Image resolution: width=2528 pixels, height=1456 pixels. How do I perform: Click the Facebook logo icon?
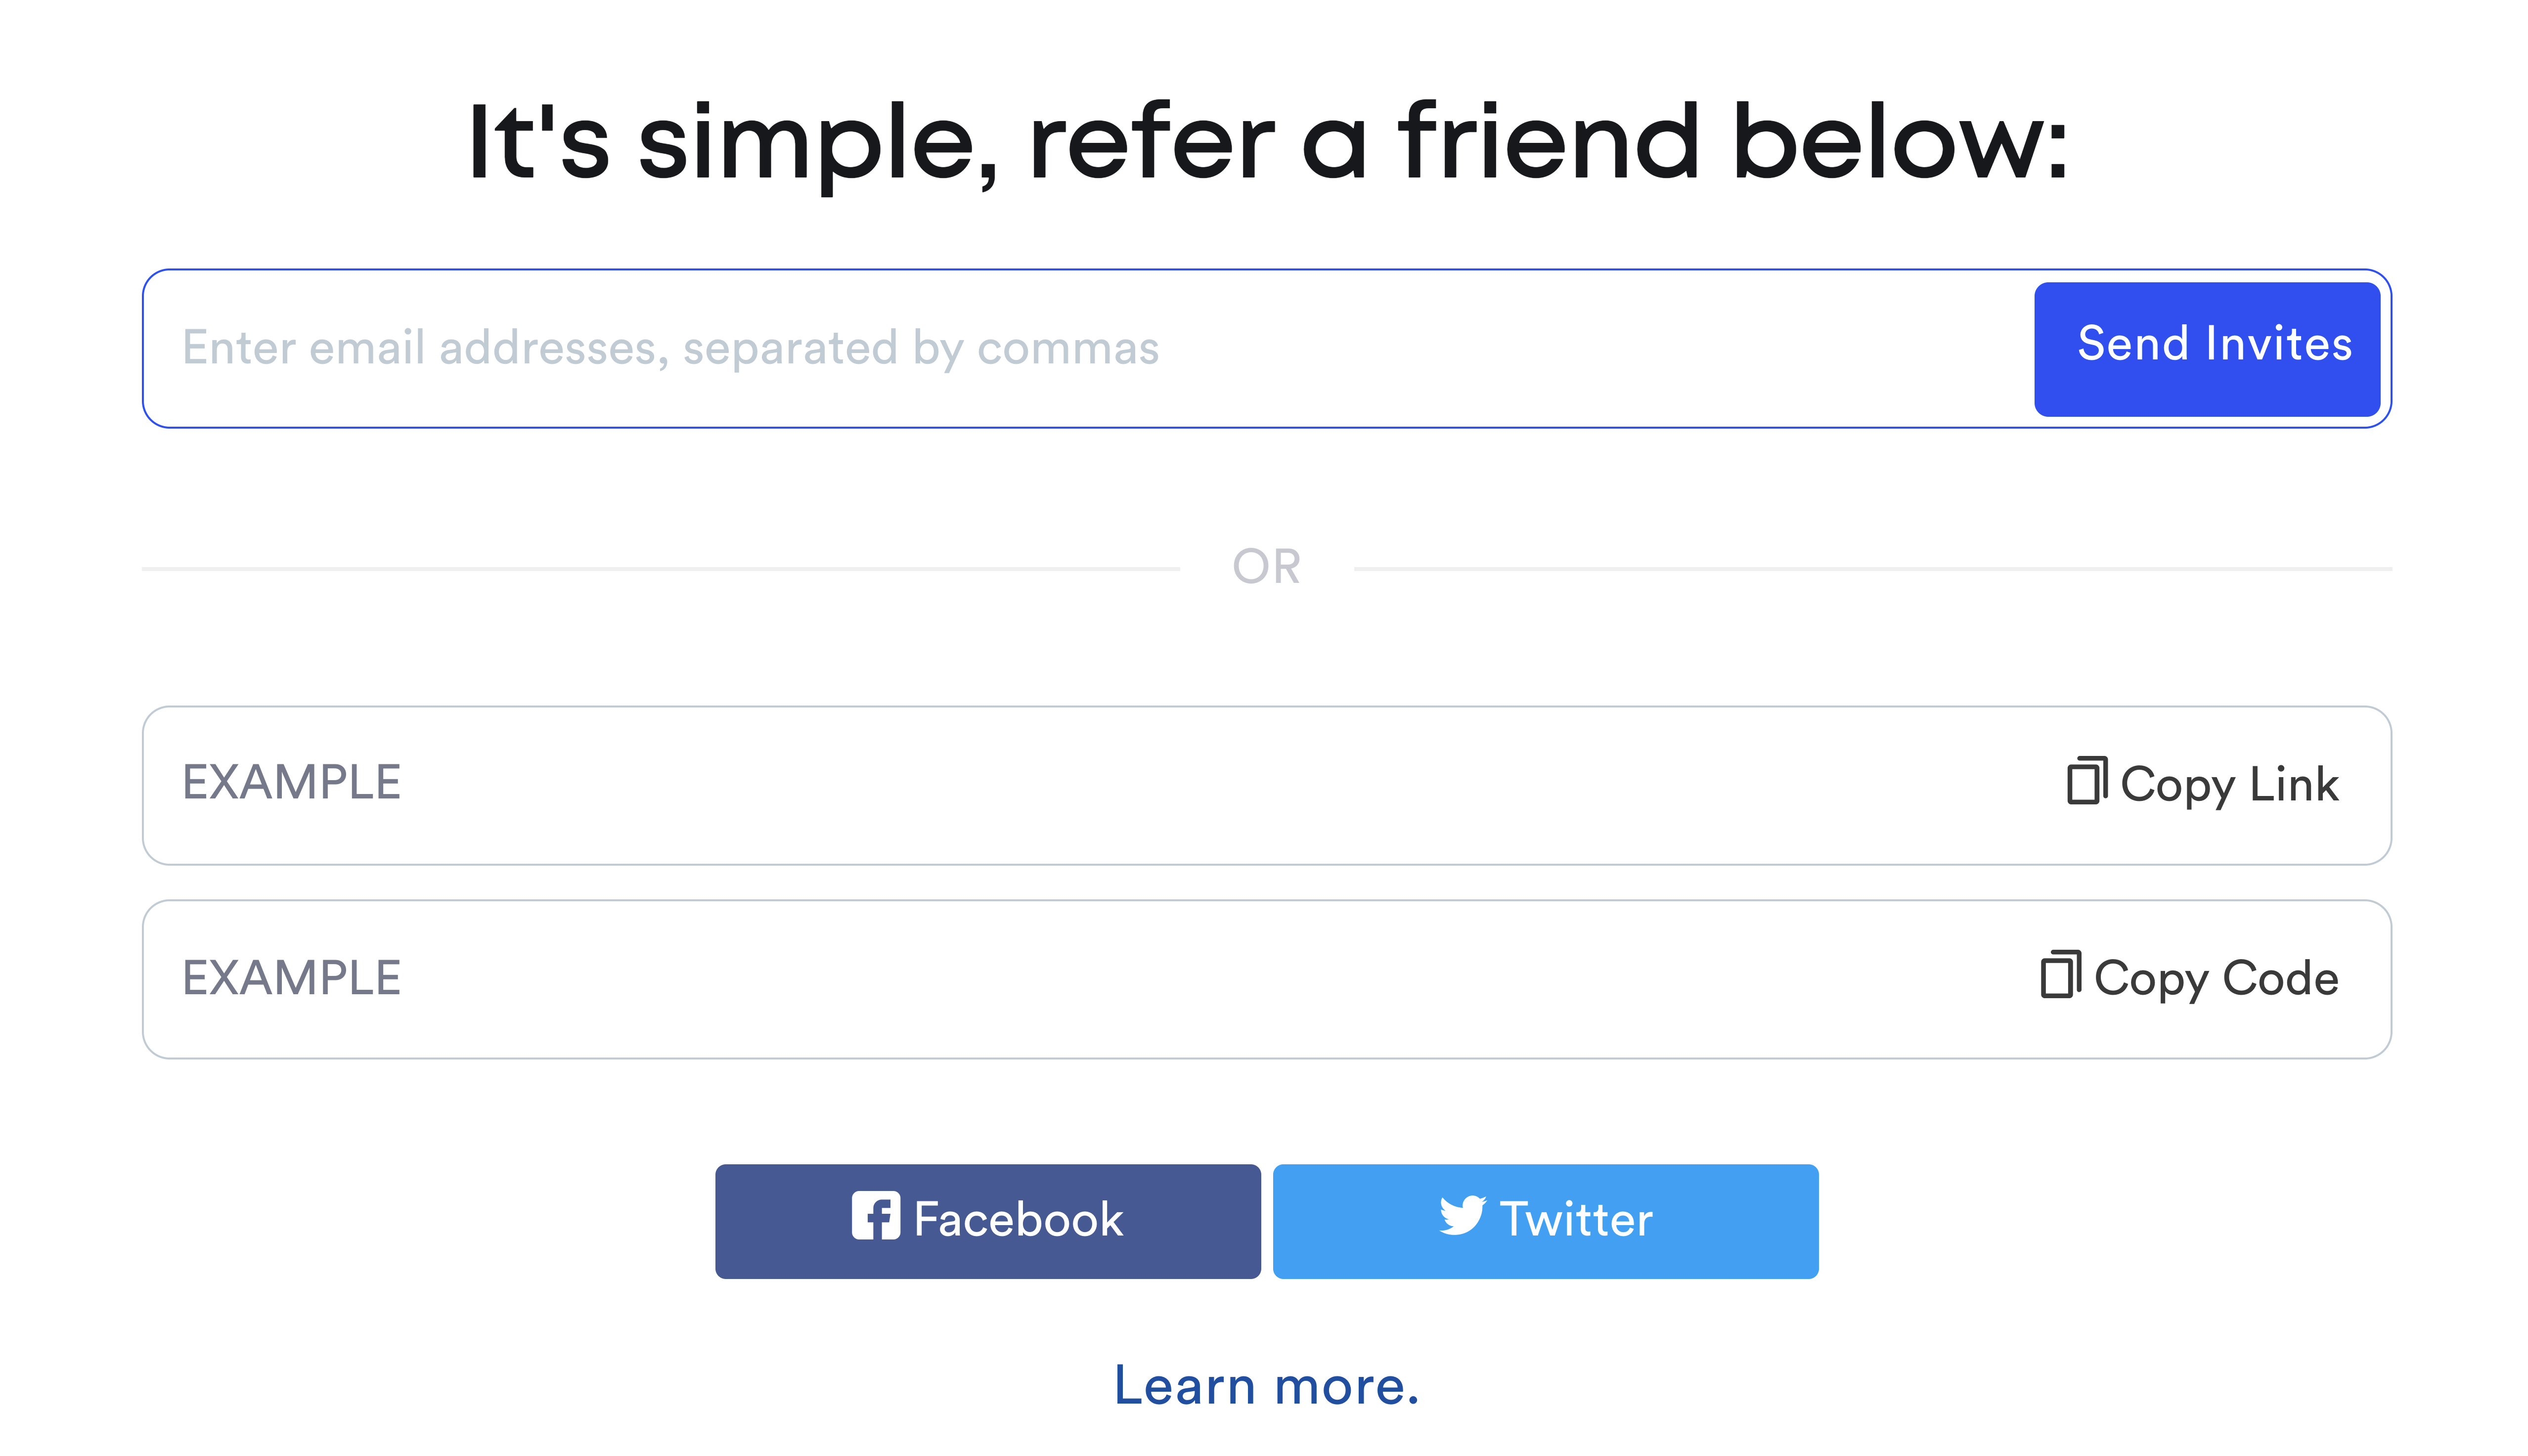[875, 1216]
